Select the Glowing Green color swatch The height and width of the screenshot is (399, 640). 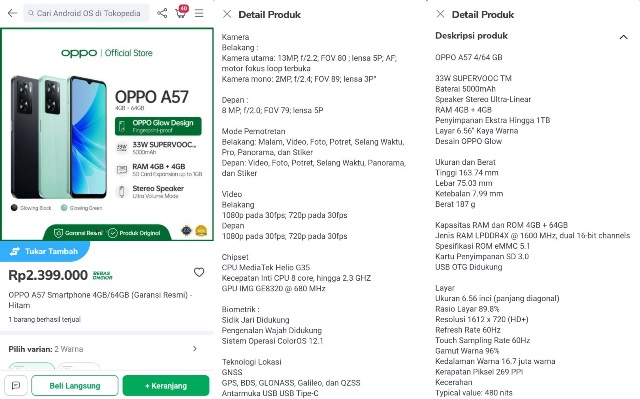point(64,208)
